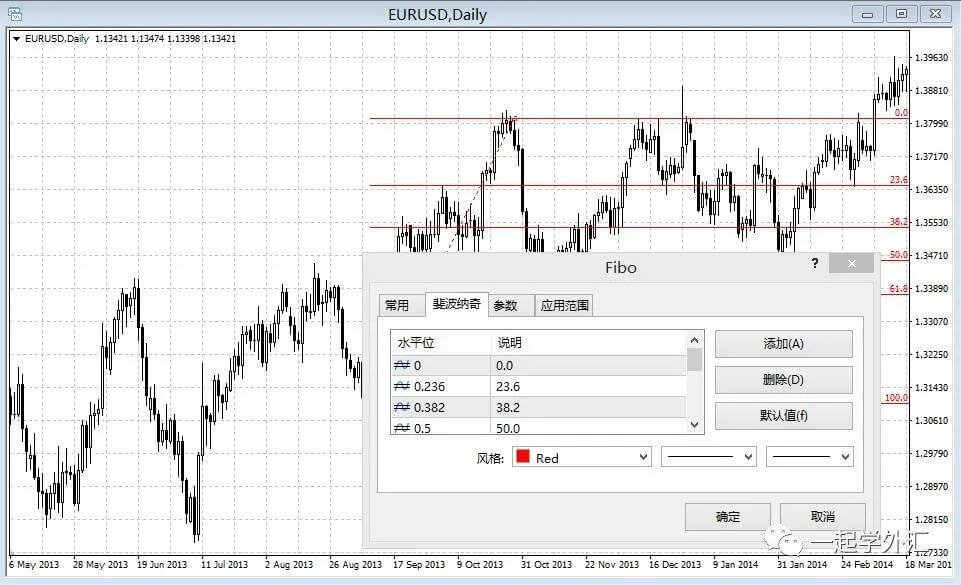
Task: Select the 23.6 description cell
Action: (589, 387)
